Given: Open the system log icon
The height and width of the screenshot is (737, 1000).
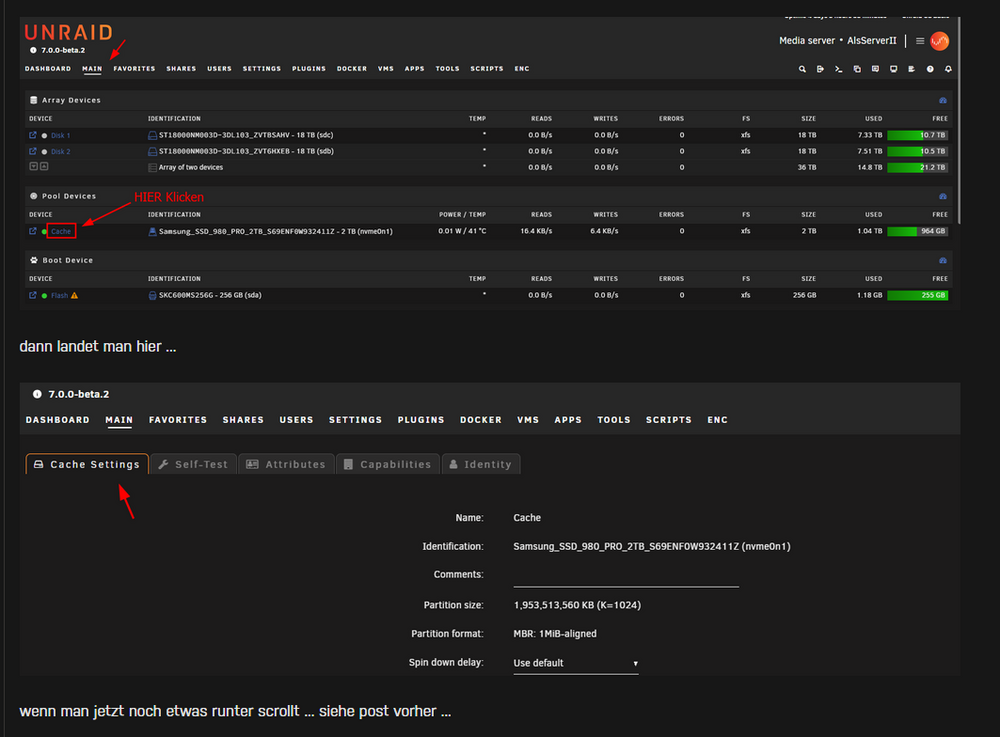Looking at the screenshot, I should tap(911, 69).
